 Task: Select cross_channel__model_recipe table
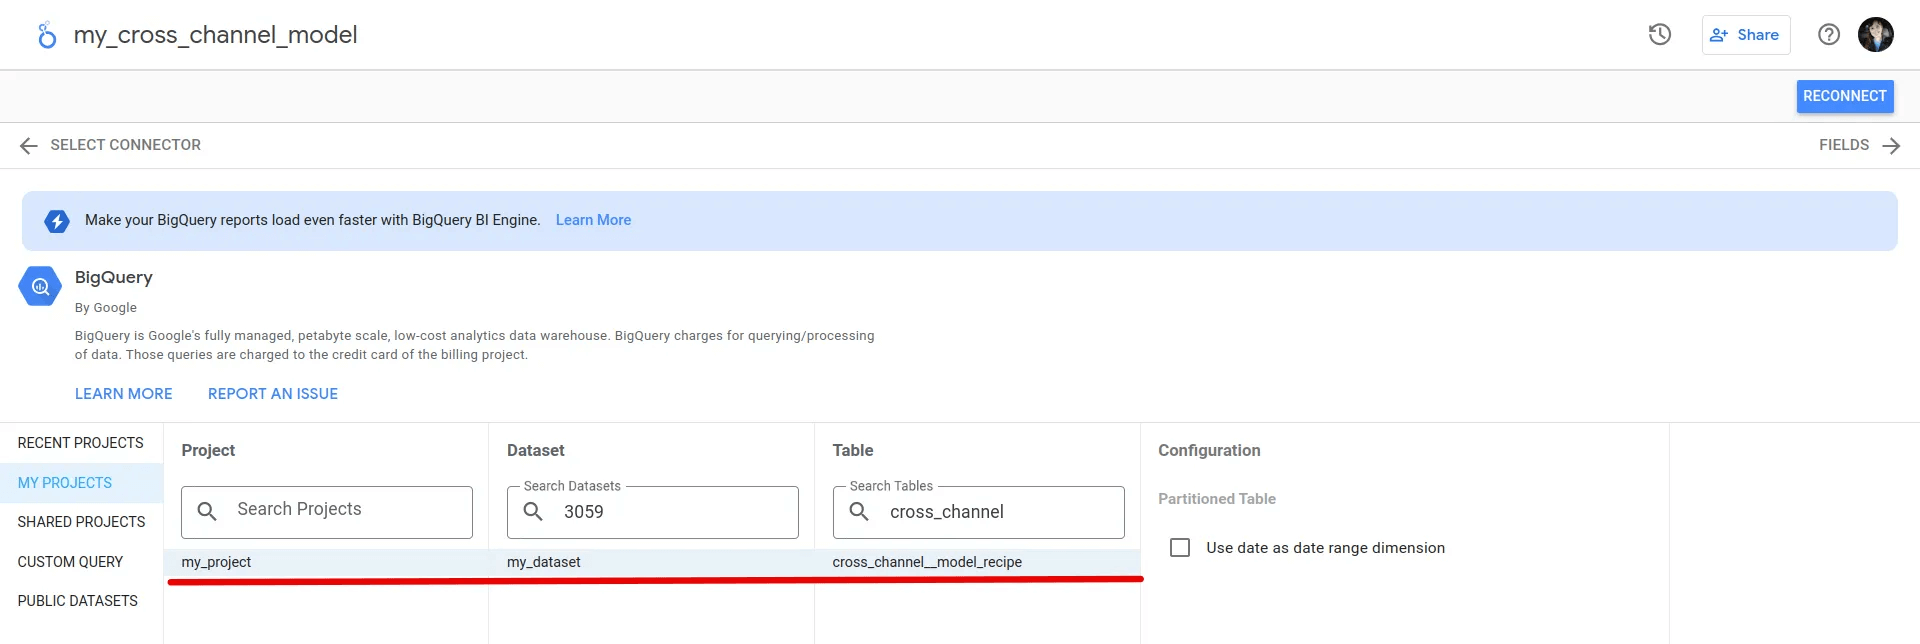(x=977, y=562)
